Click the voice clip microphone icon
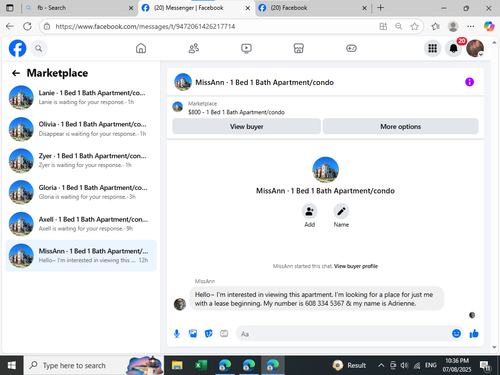The width and height of the screenshot is (500, 375). coord(177,333)
